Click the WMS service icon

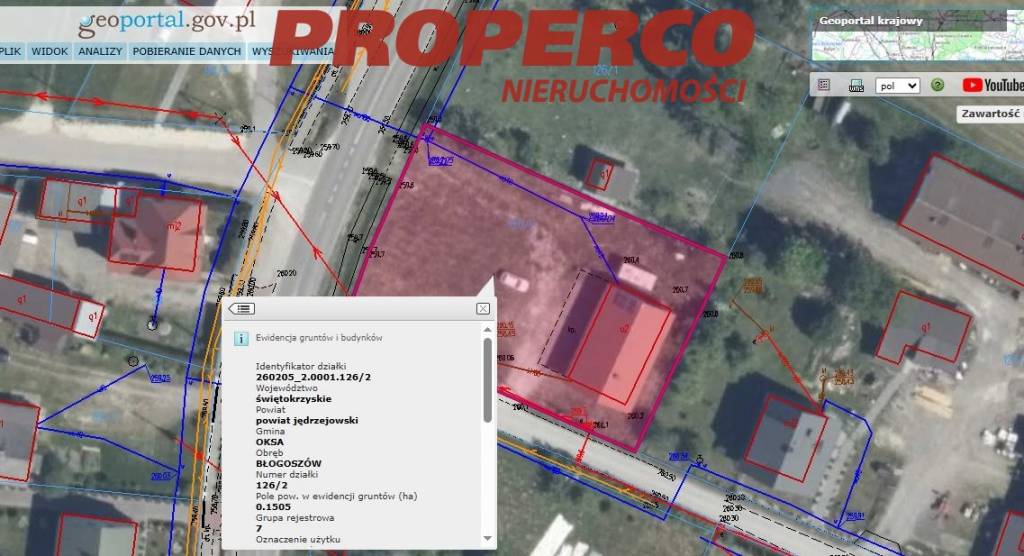(856, 86)
